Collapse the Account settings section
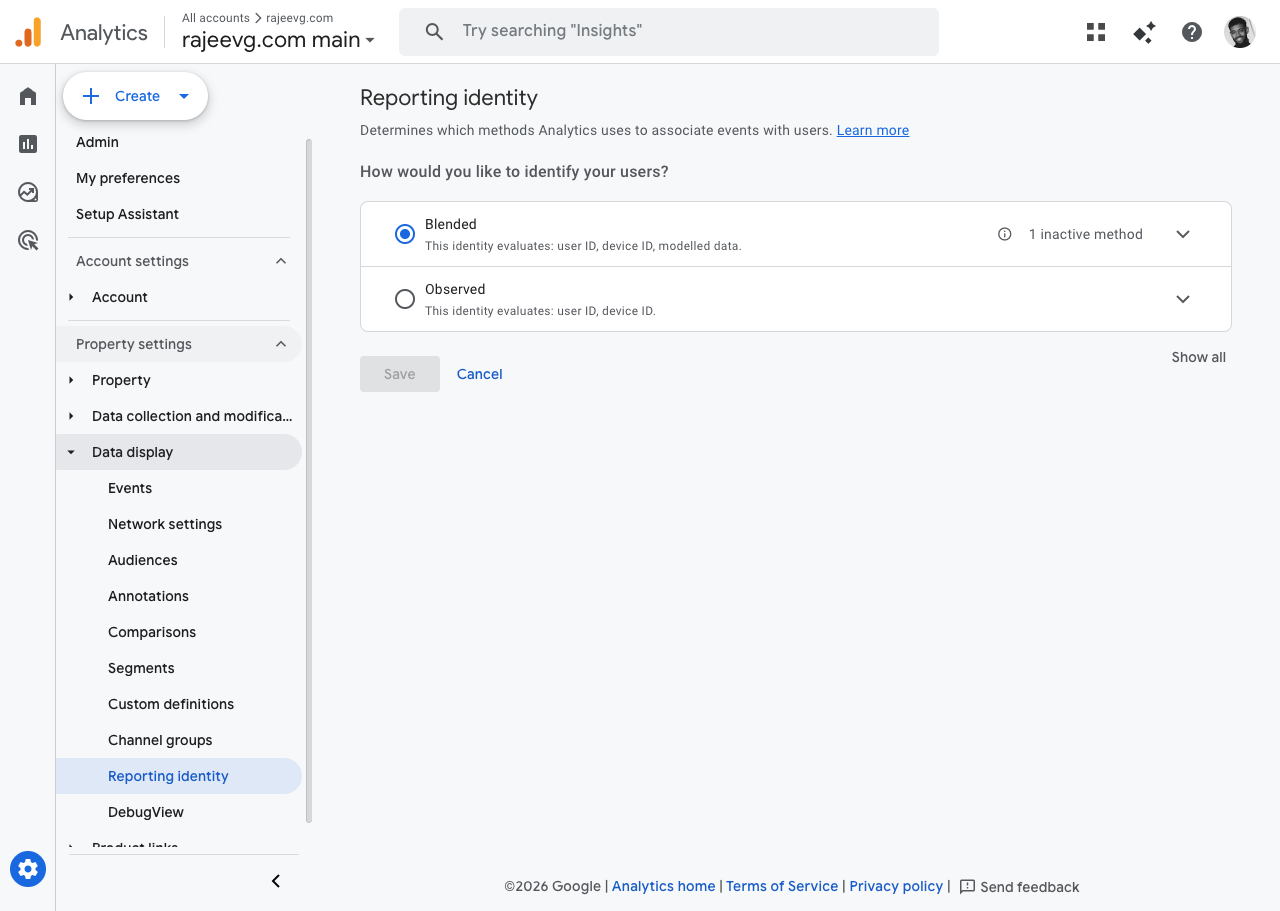Image resolution: width=1280 pixels, height=911 pixels. [x=281, y=260]
